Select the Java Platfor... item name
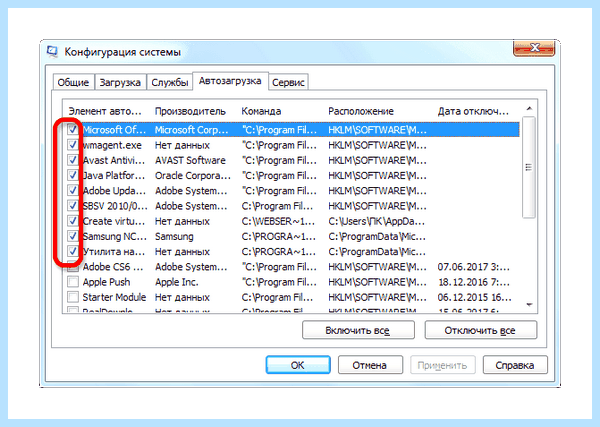 (114, 176)
